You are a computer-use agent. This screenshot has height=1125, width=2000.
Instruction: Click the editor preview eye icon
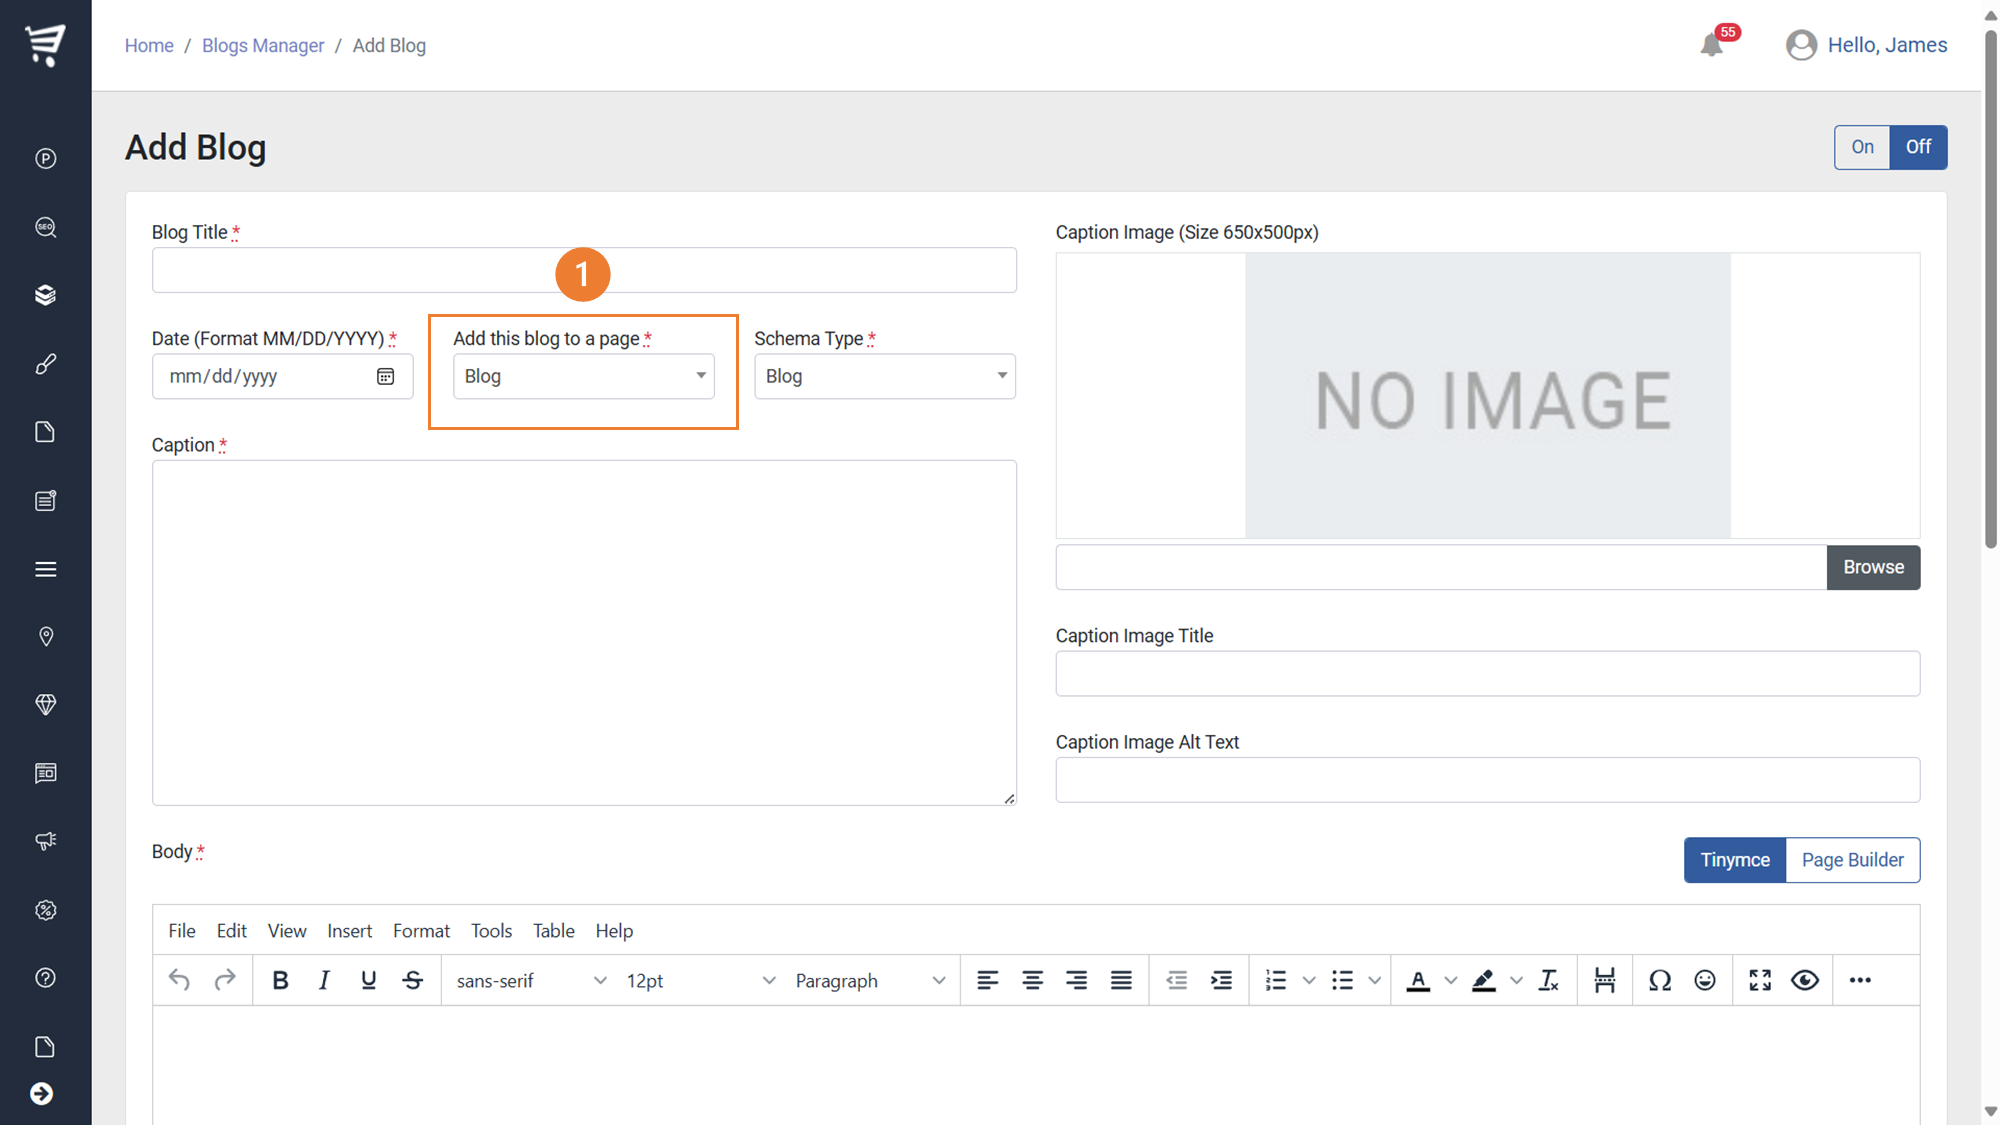click(x=1805, y=980)
